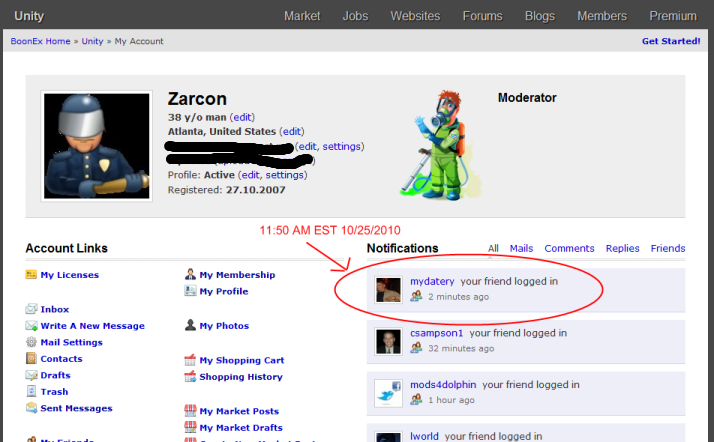Open the Write A New Message link
Screen dimensions: 714x442
click(x=92, y=326)
